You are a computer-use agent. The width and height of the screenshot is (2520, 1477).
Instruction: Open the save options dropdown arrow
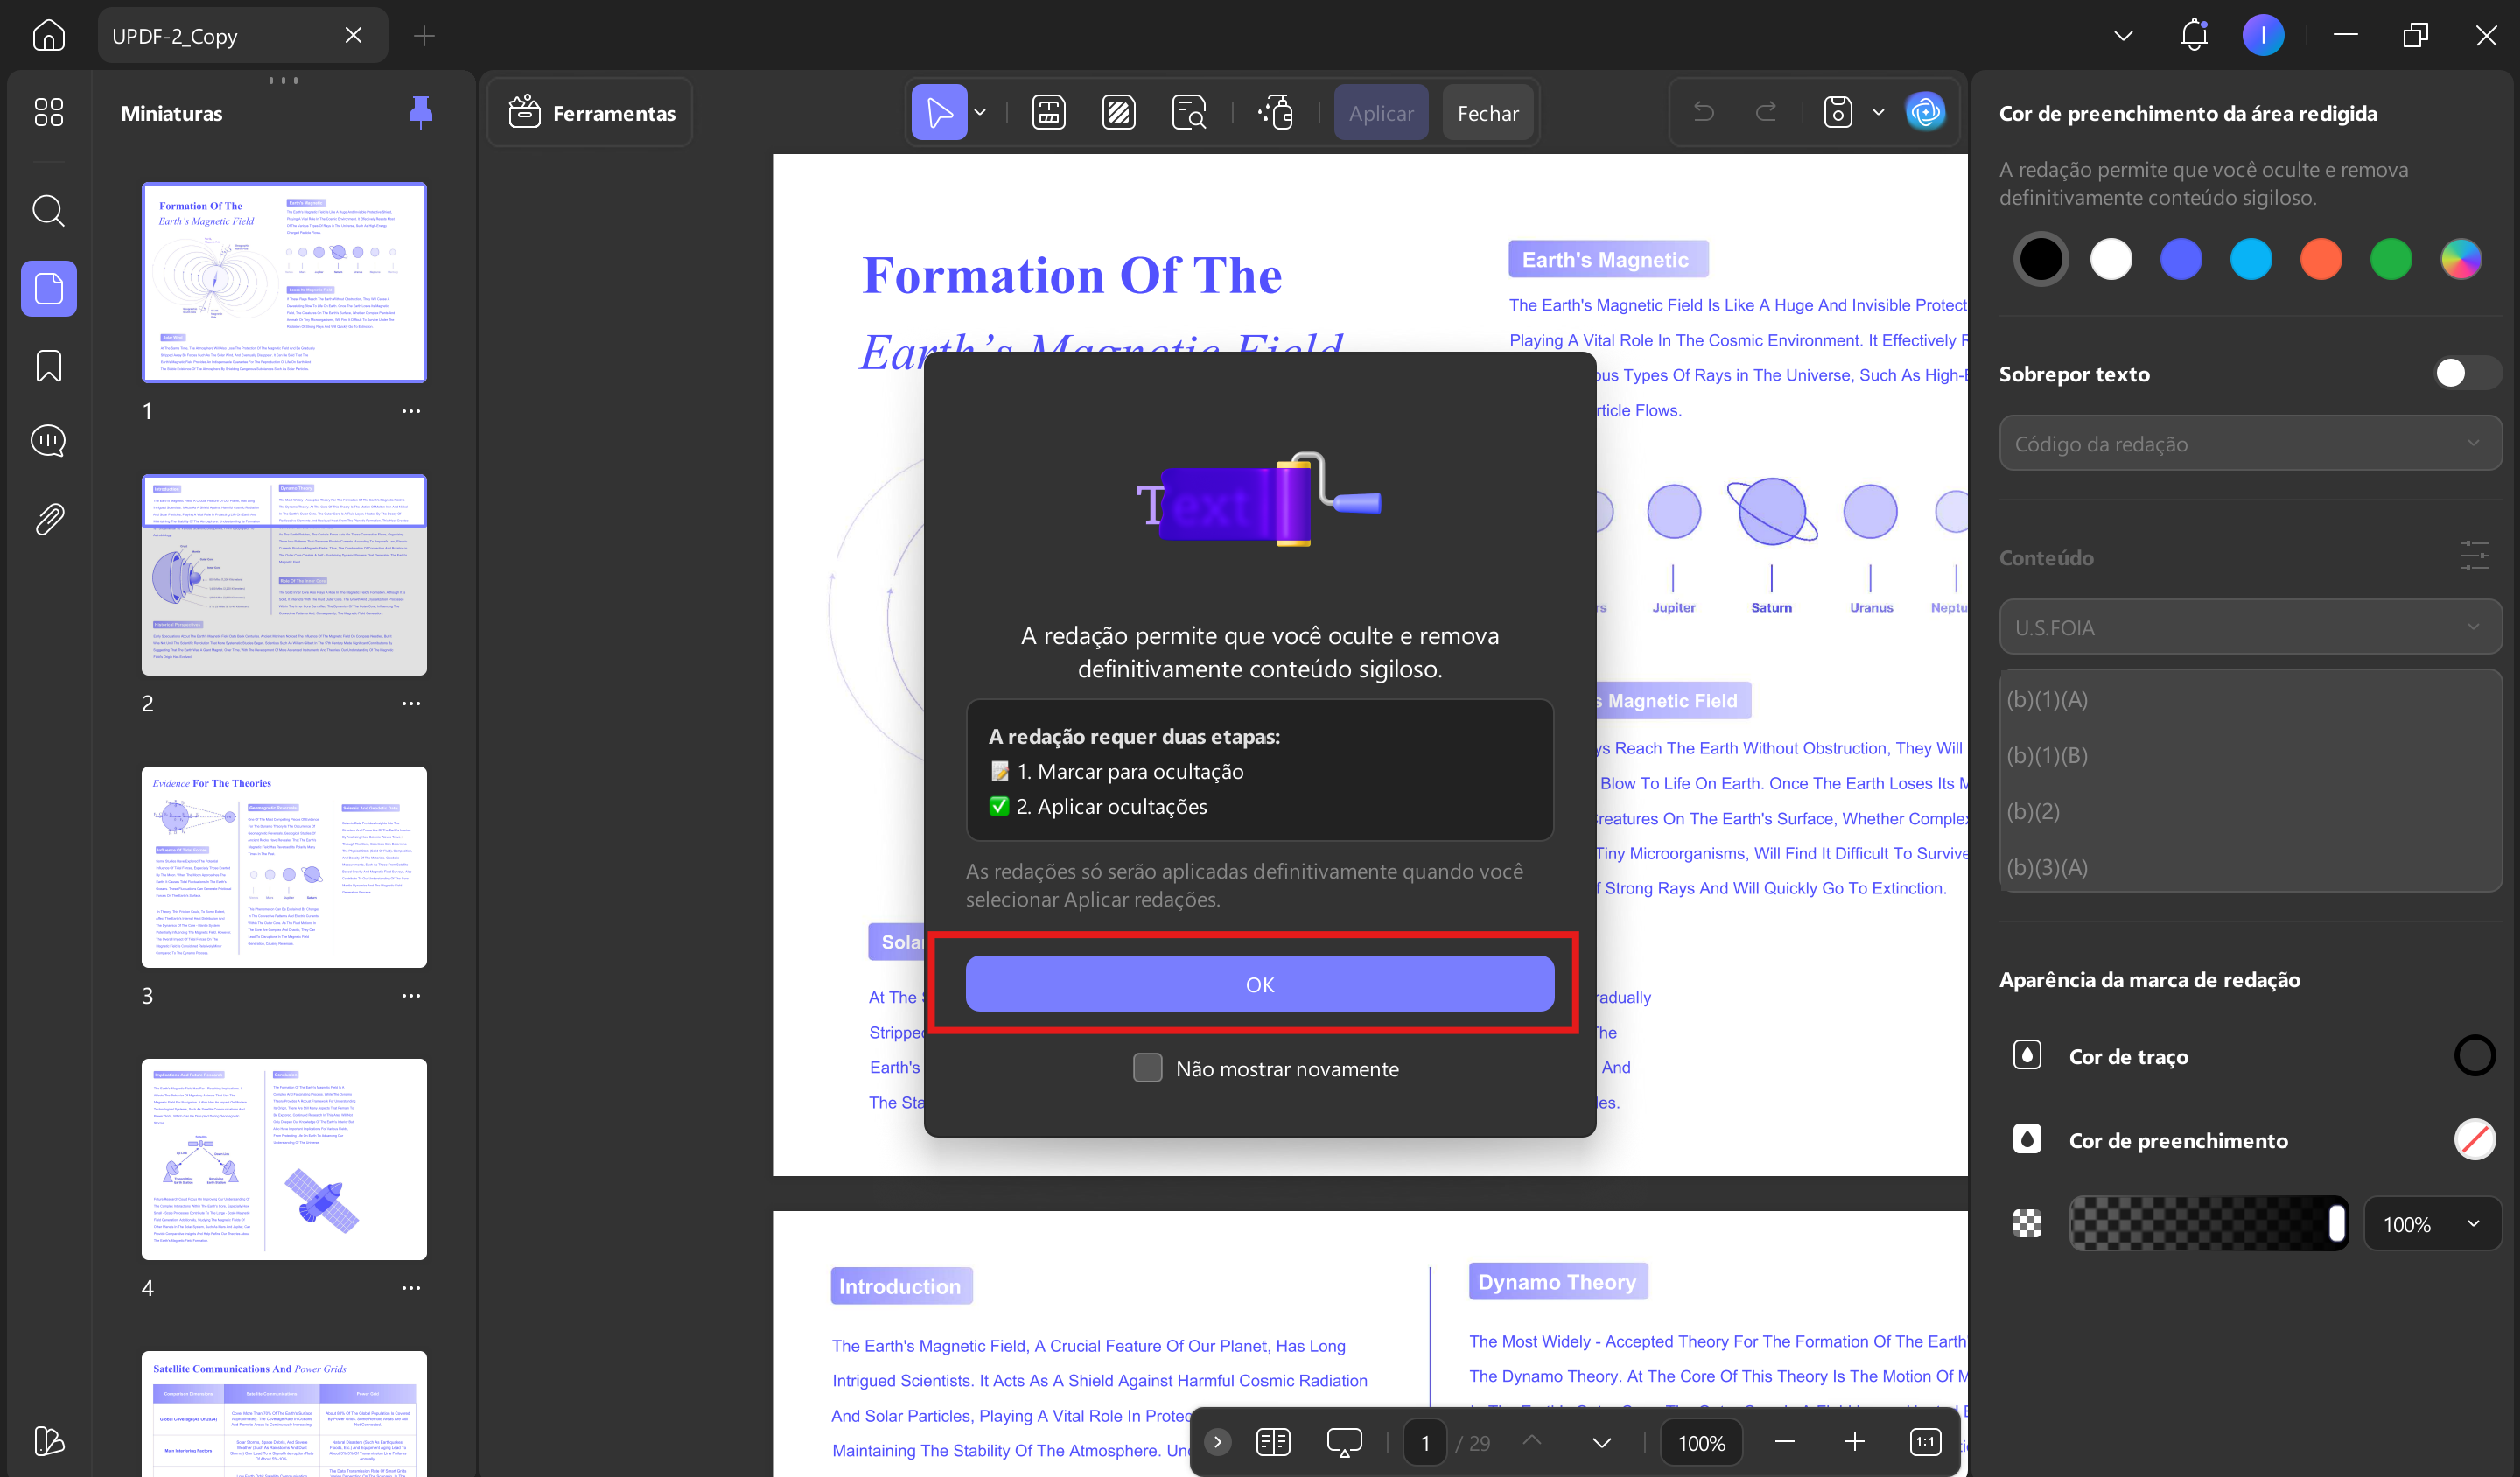(1878, 112)
